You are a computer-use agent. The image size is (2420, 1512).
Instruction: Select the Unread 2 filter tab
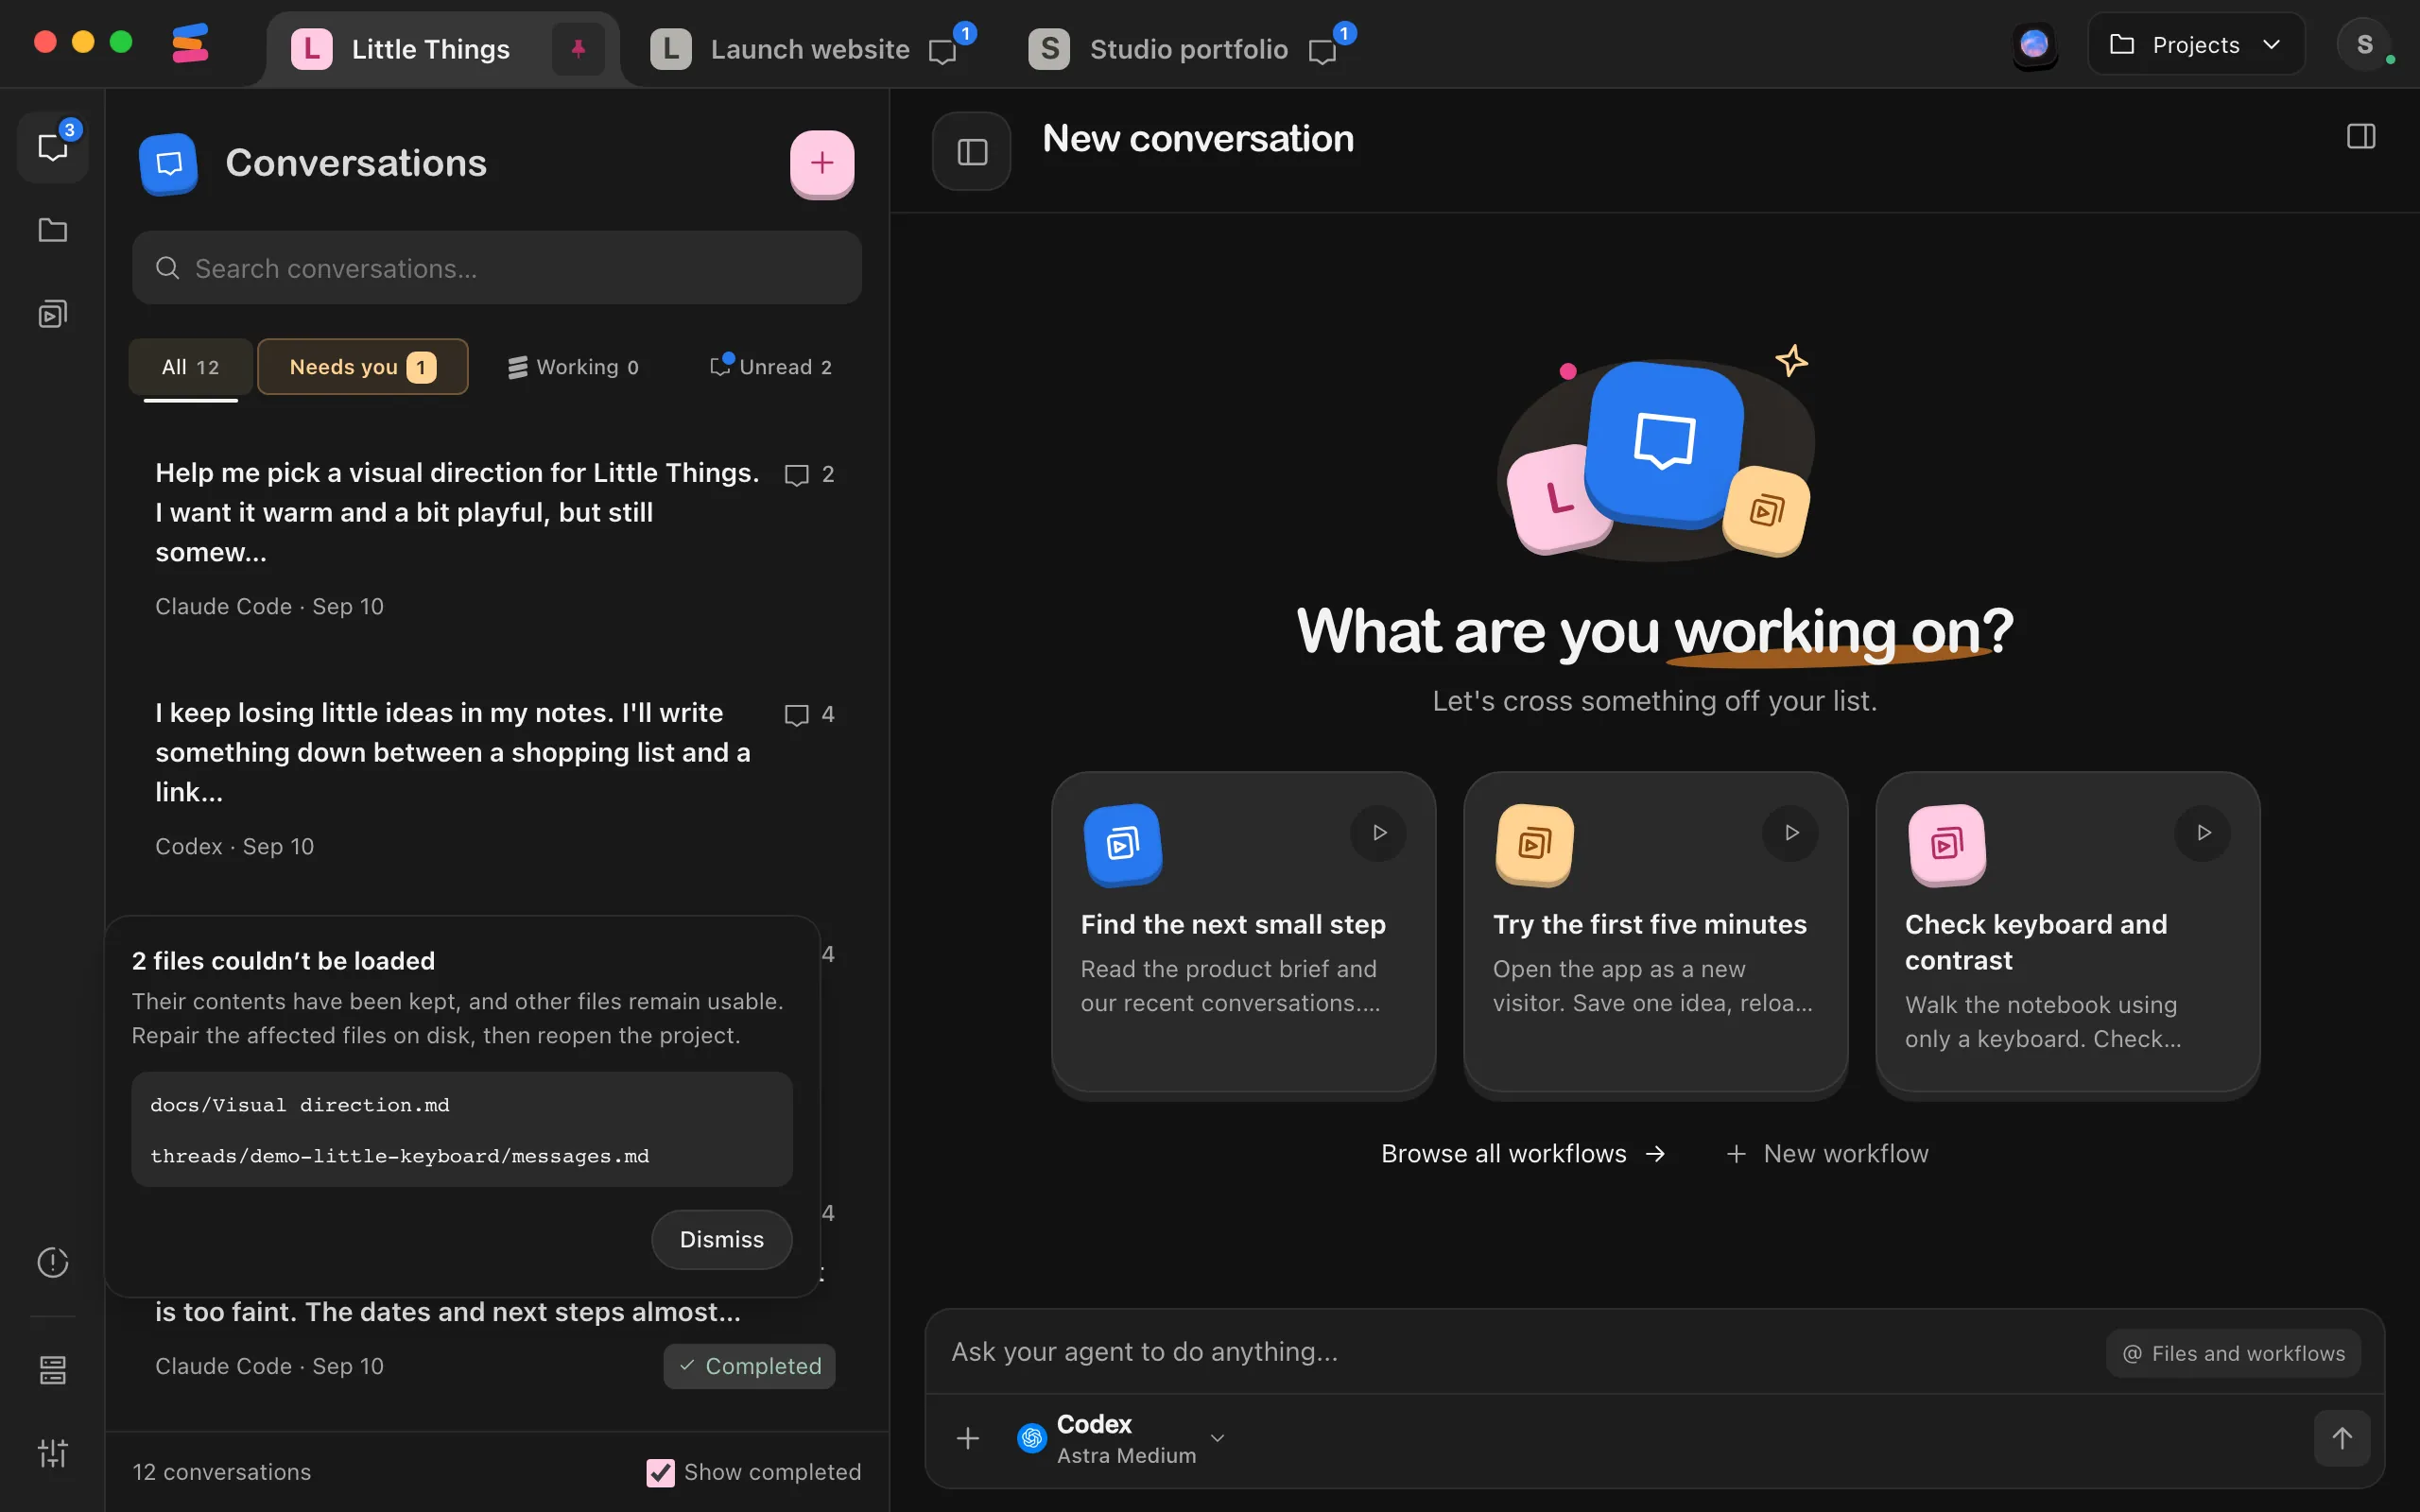[770, 367]
